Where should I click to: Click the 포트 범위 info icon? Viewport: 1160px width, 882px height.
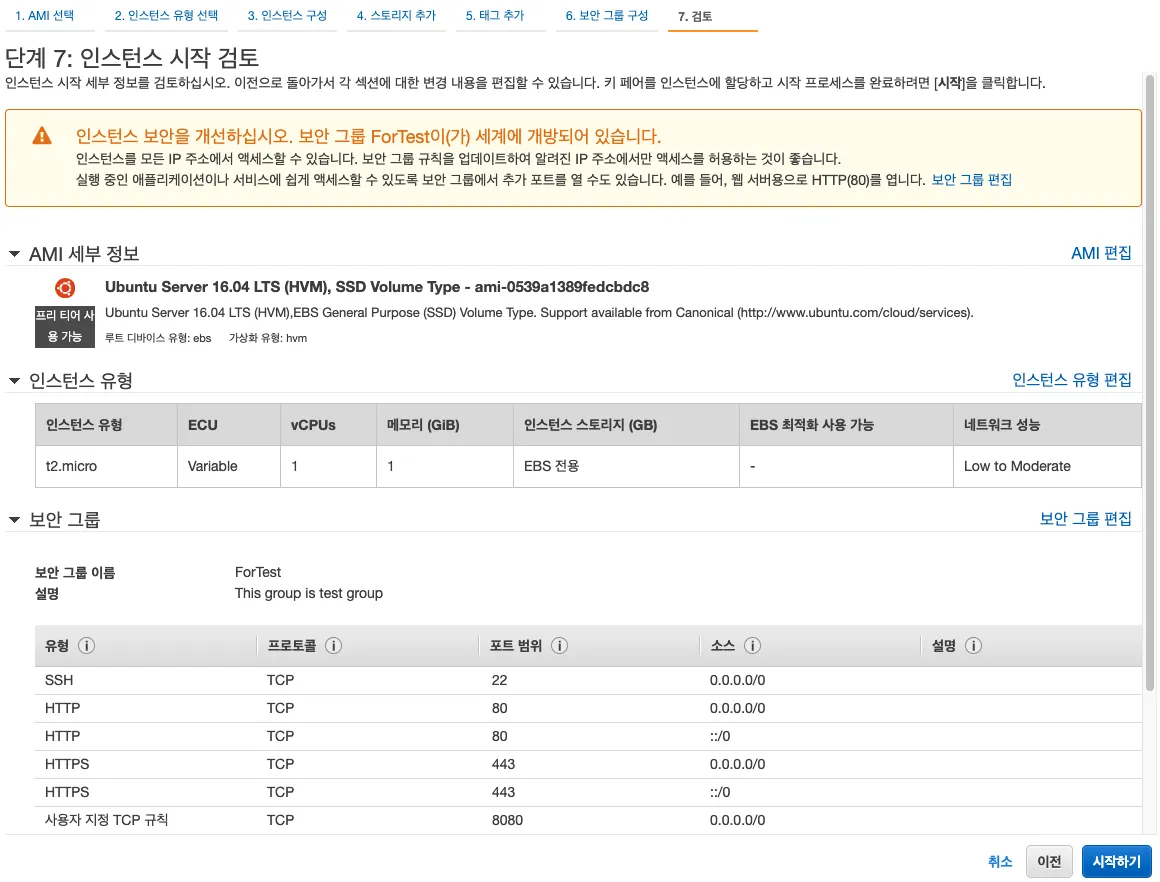(560, 645)
